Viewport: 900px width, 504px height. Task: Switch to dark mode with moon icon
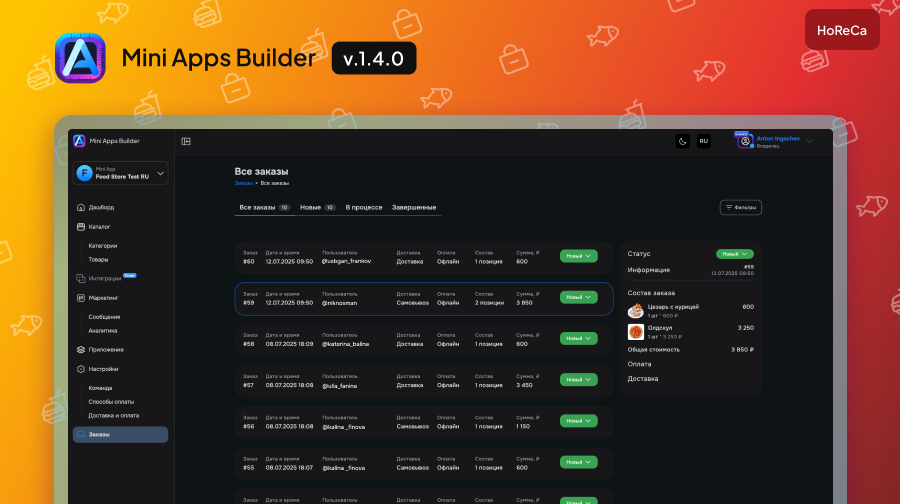point(682,141)
